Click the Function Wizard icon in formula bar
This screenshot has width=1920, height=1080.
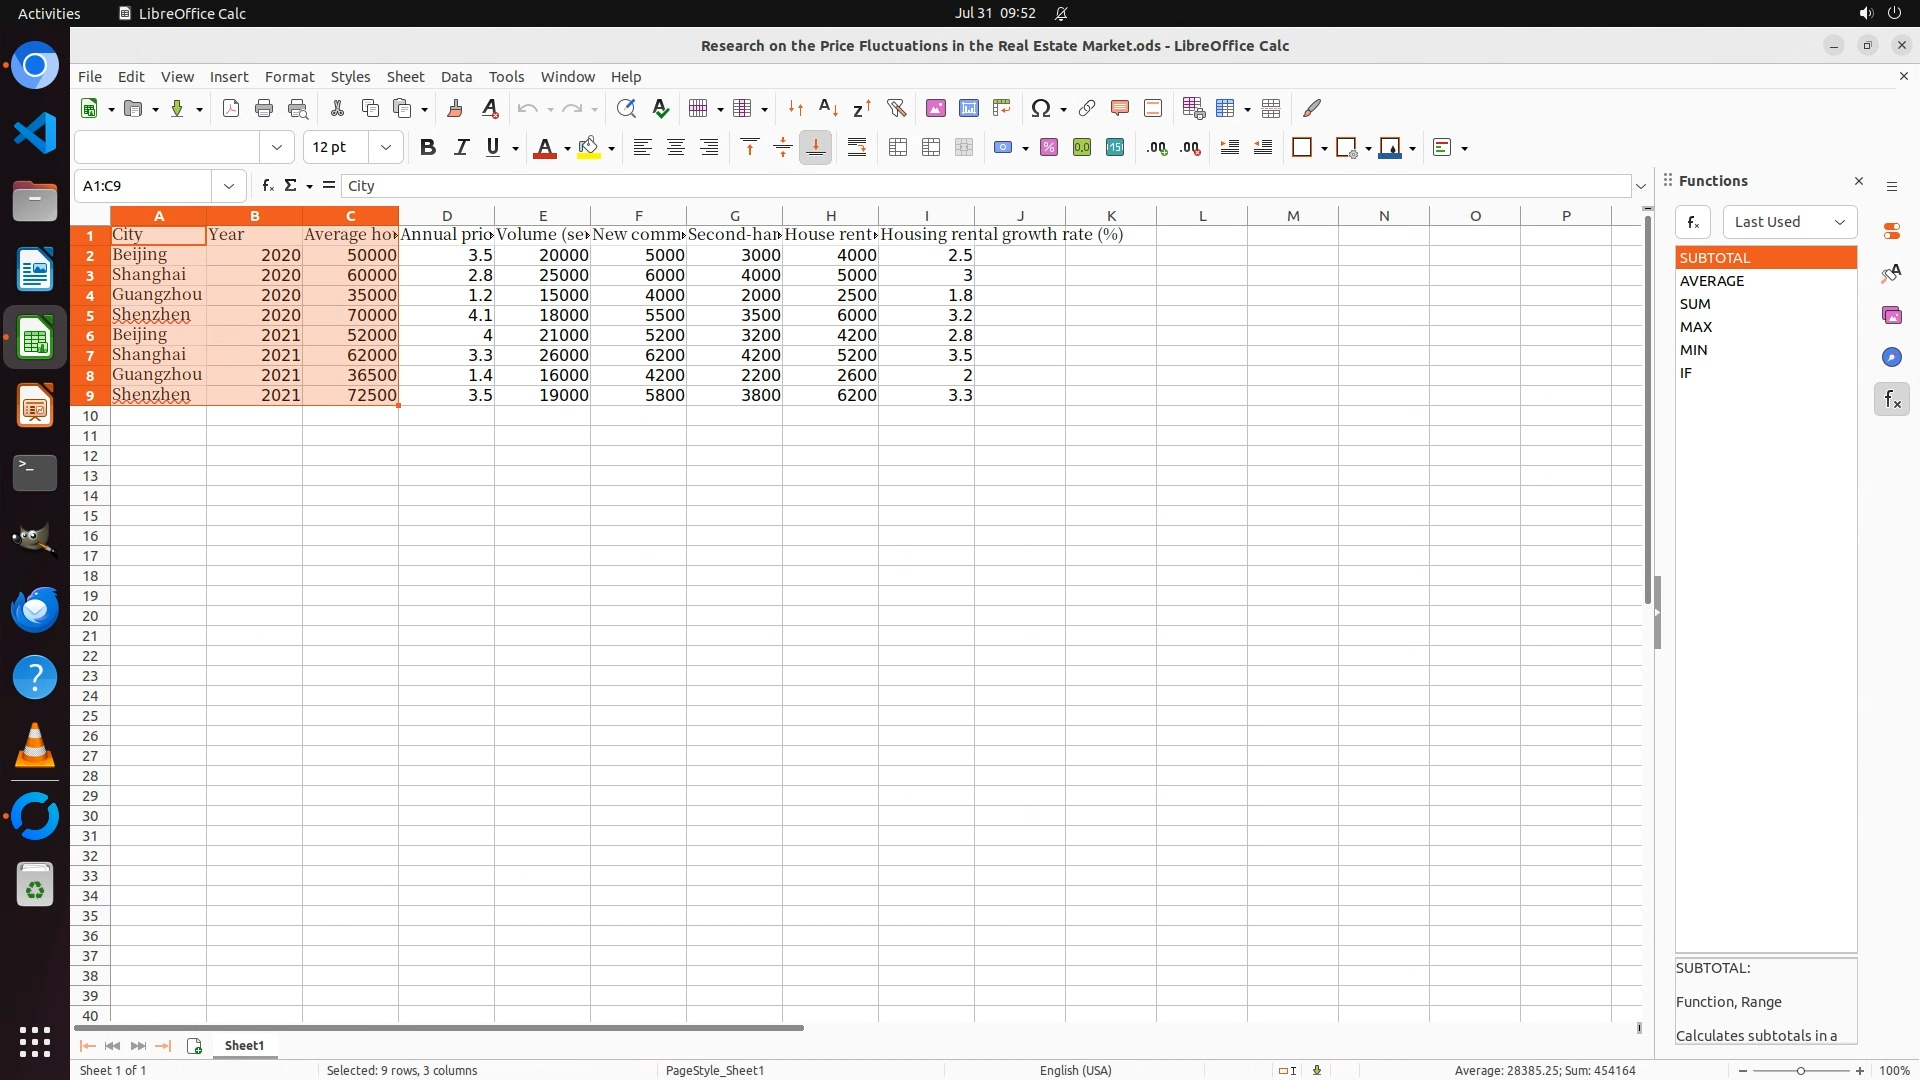tap(267, 186)
